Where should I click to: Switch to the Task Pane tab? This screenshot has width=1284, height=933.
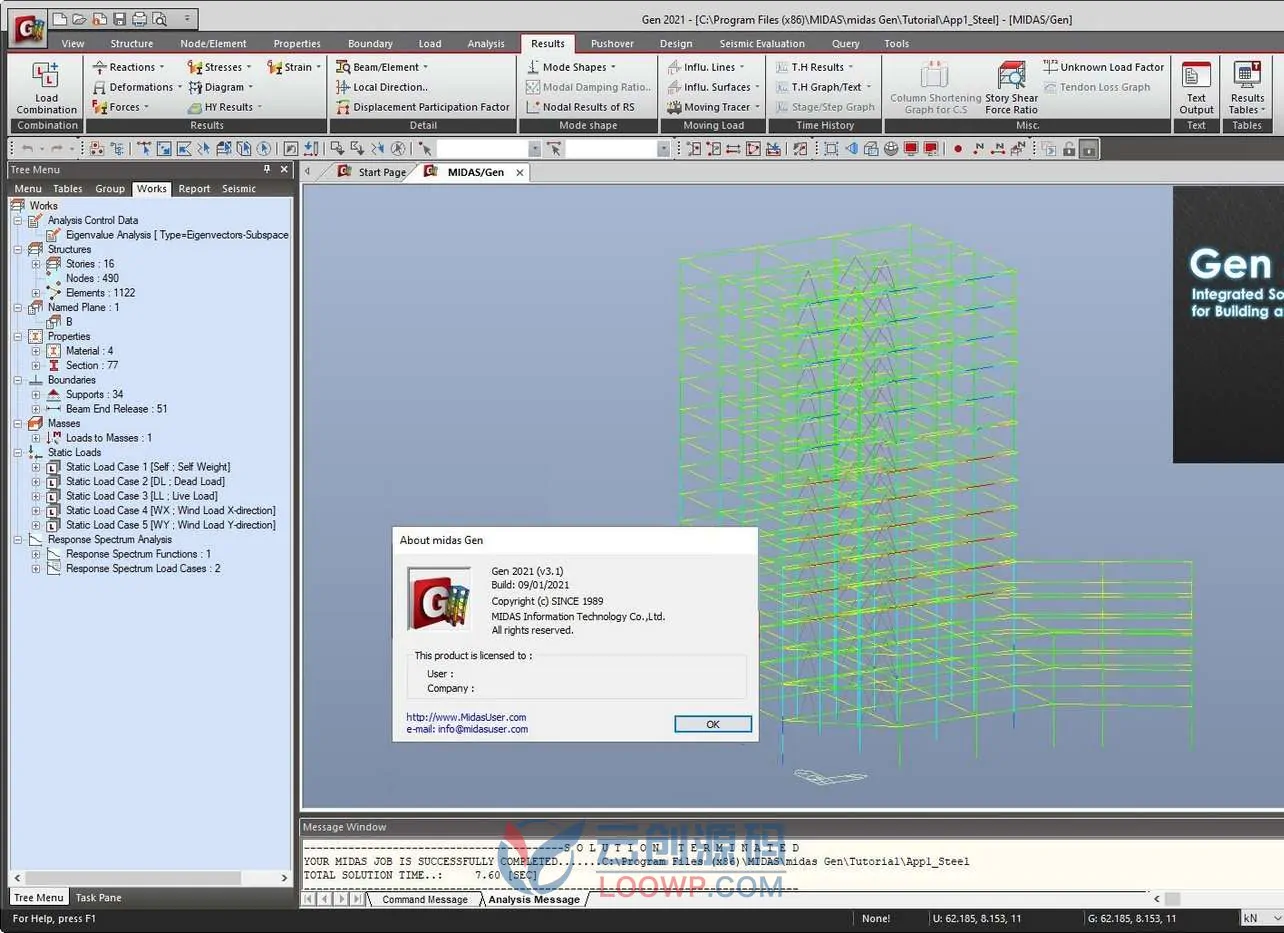[x=99, y=897]
